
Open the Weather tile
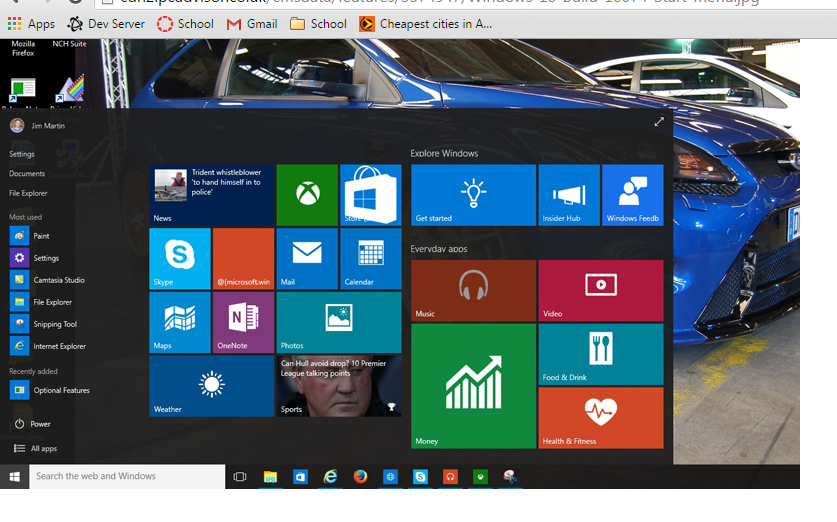point(211,386)
